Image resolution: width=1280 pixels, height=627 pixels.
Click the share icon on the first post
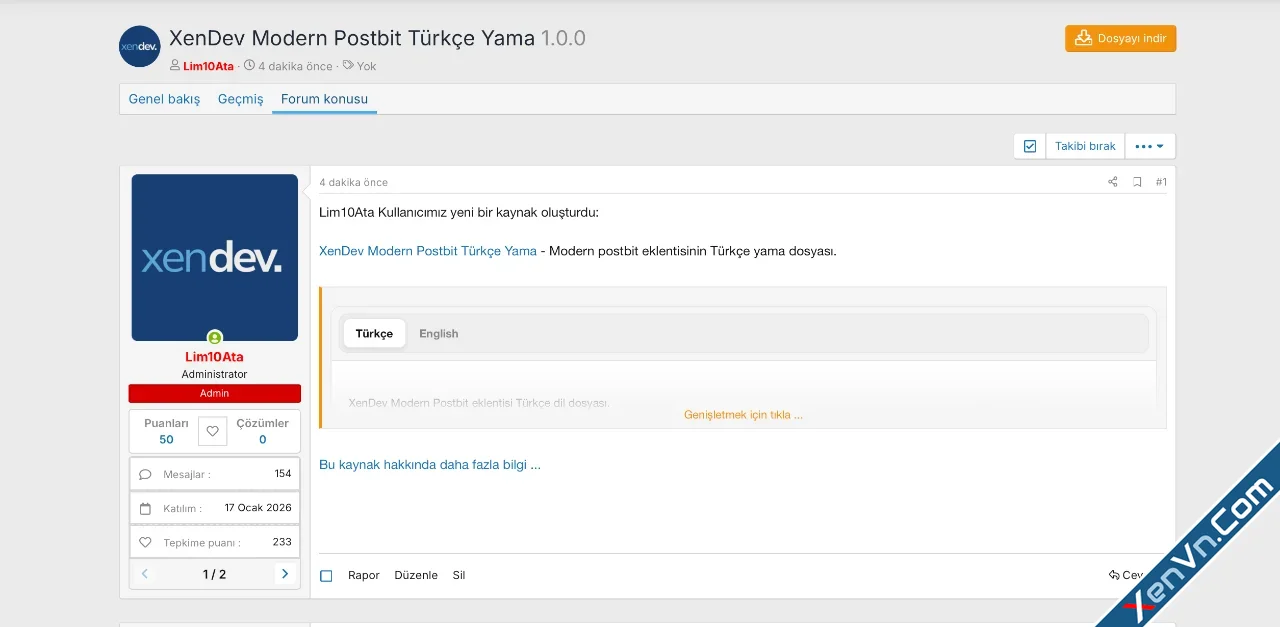click(x=1112, y=182)
